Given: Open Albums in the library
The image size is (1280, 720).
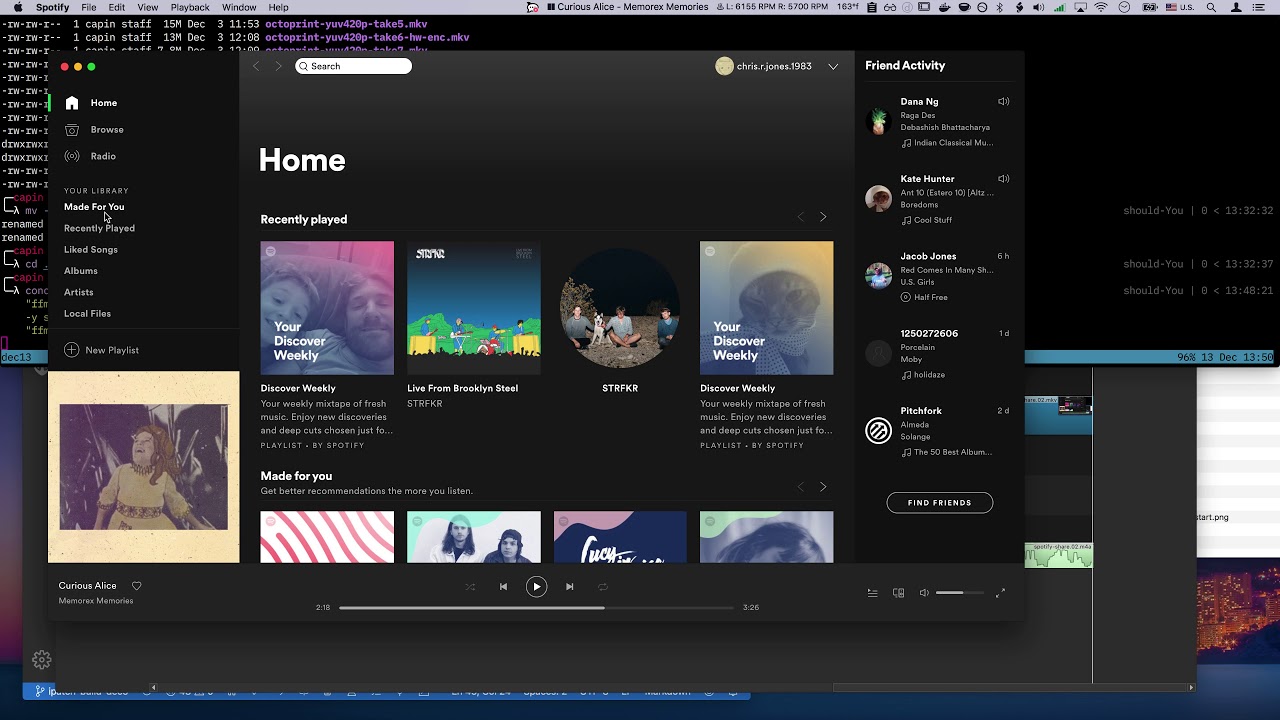Looking at the screenshot, I should coord(81,271).
